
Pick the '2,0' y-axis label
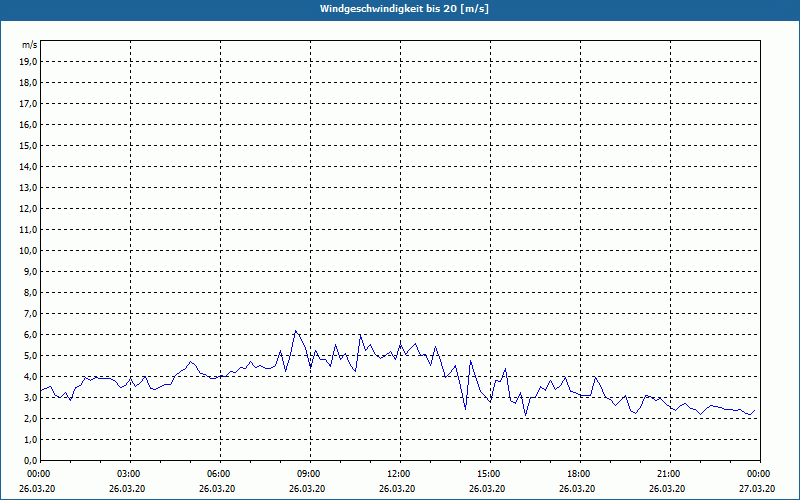click(x=30, y=419)
